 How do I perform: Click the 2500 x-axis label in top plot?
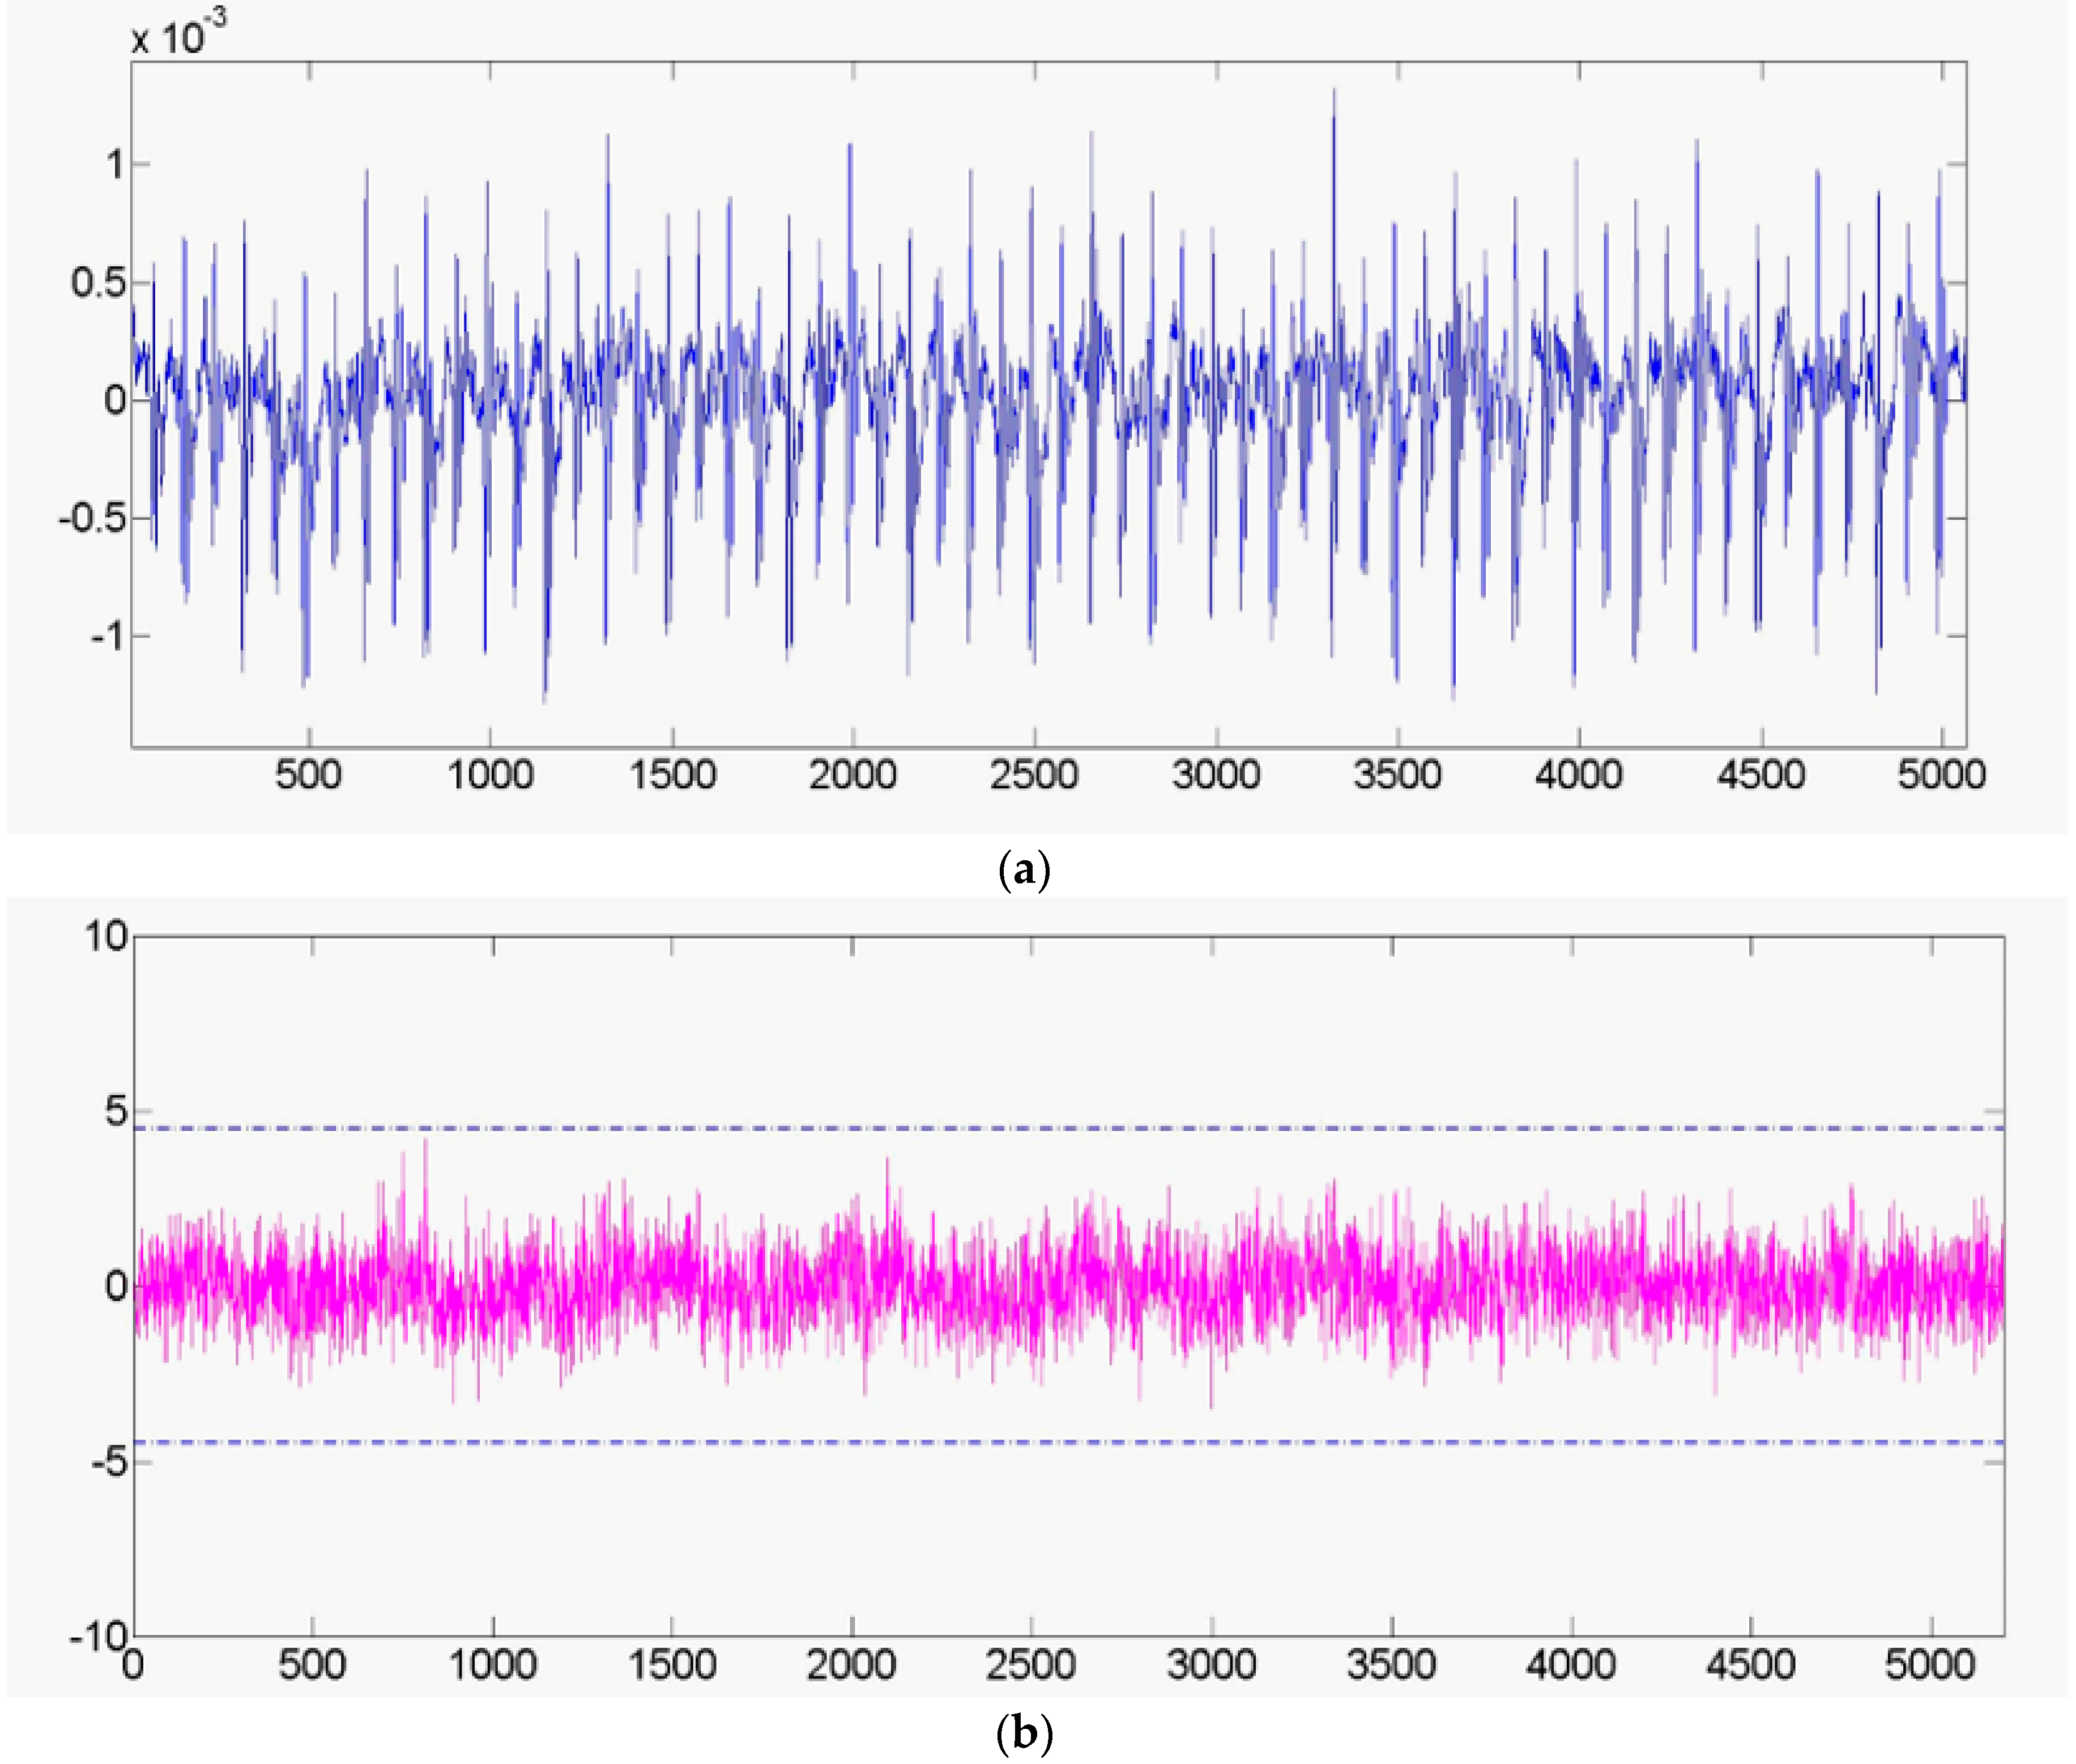tap(1034, 775)
